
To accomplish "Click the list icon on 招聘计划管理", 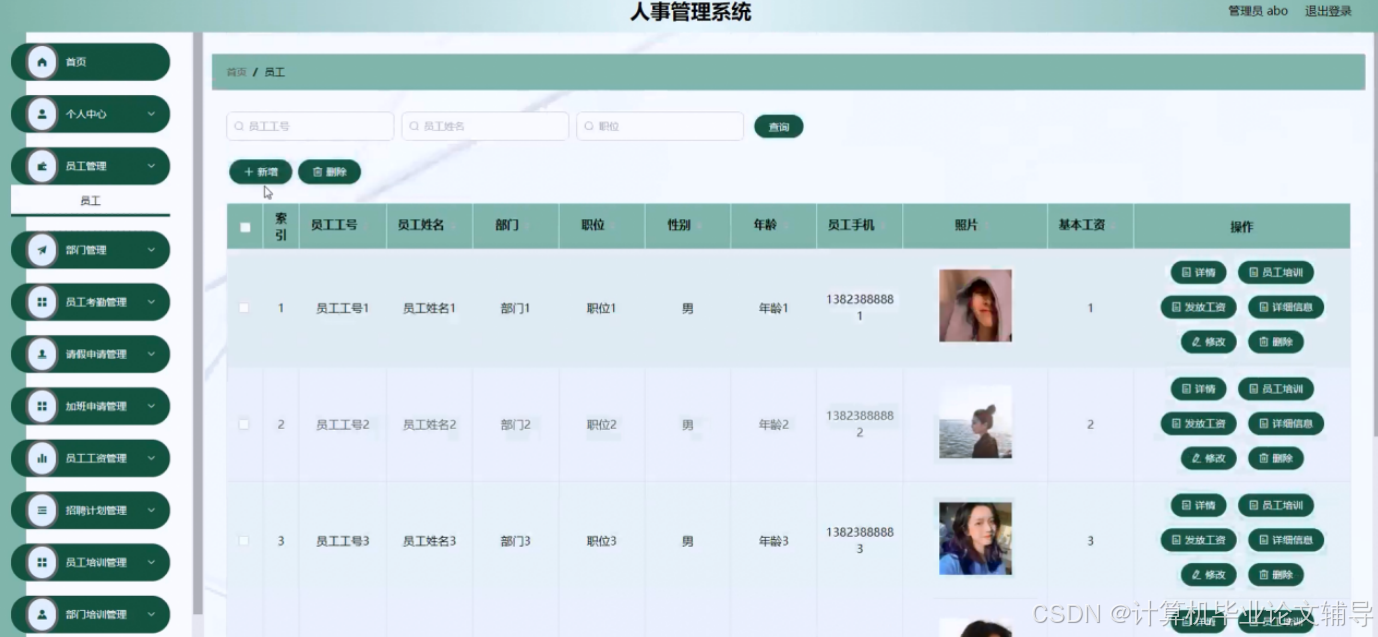I will [x=40, y=510].
